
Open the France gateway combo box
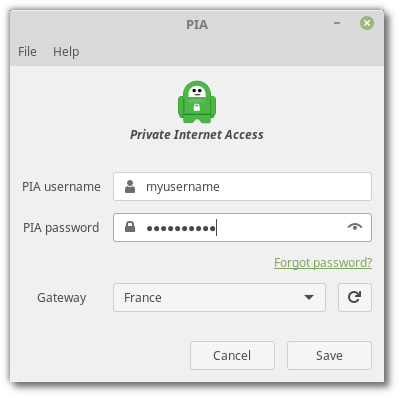[219, 297]
